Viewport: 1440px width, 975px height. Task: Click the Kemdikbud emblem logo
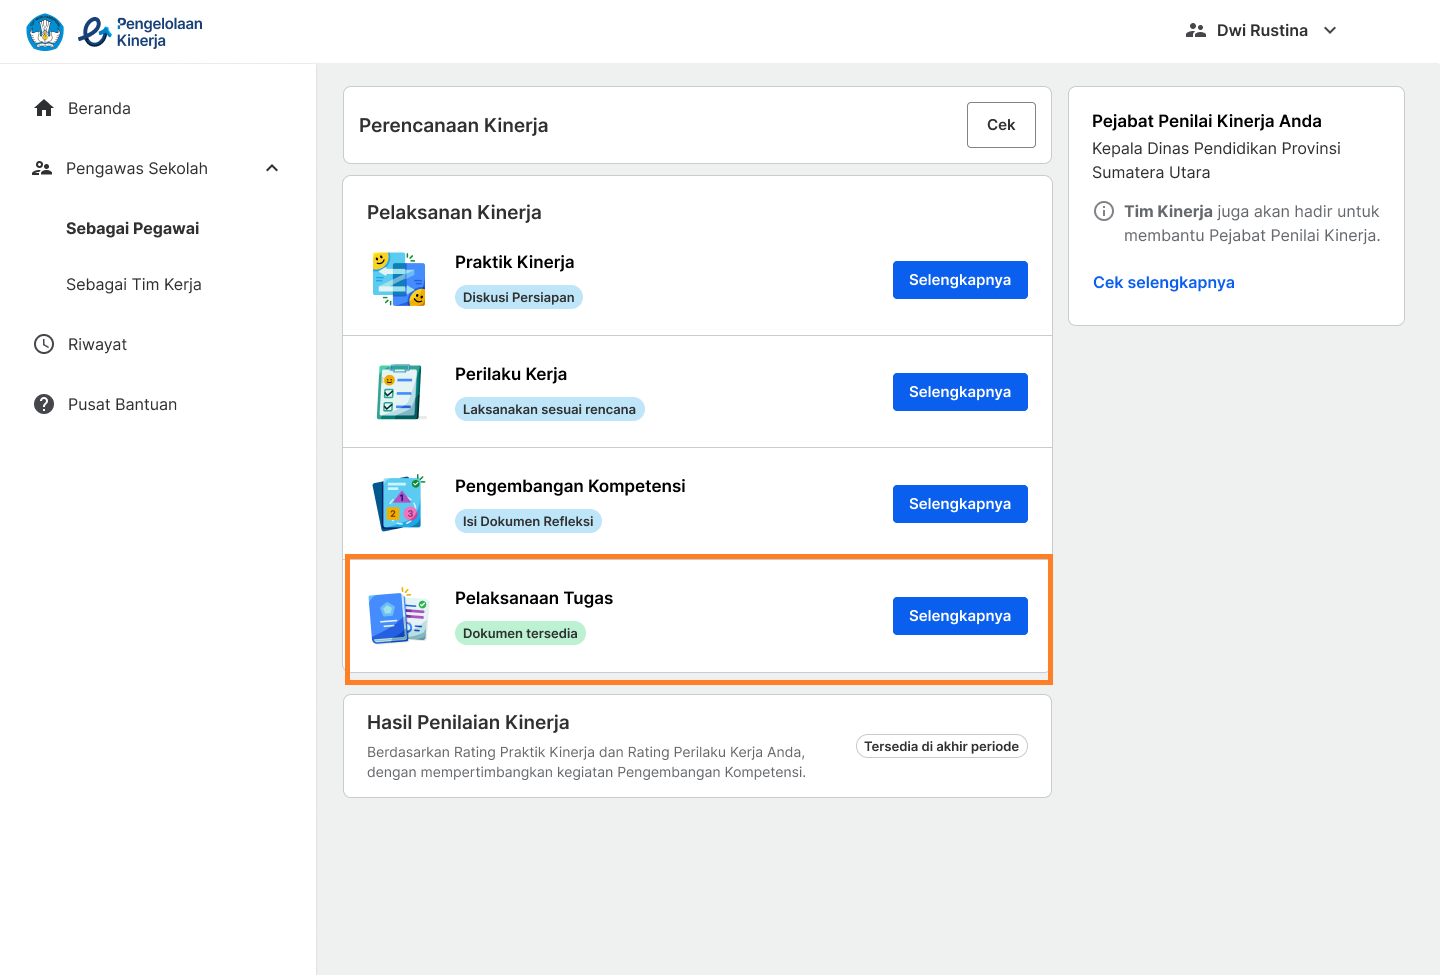[x=45, y=32]
